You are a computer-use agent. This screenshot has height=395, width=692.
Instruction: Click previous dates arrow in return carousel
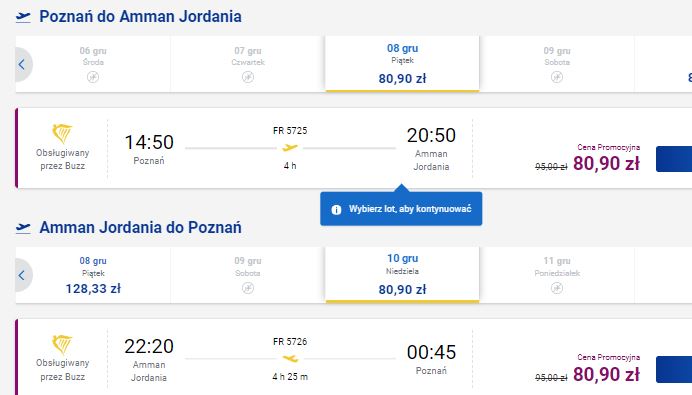(23, 275)
